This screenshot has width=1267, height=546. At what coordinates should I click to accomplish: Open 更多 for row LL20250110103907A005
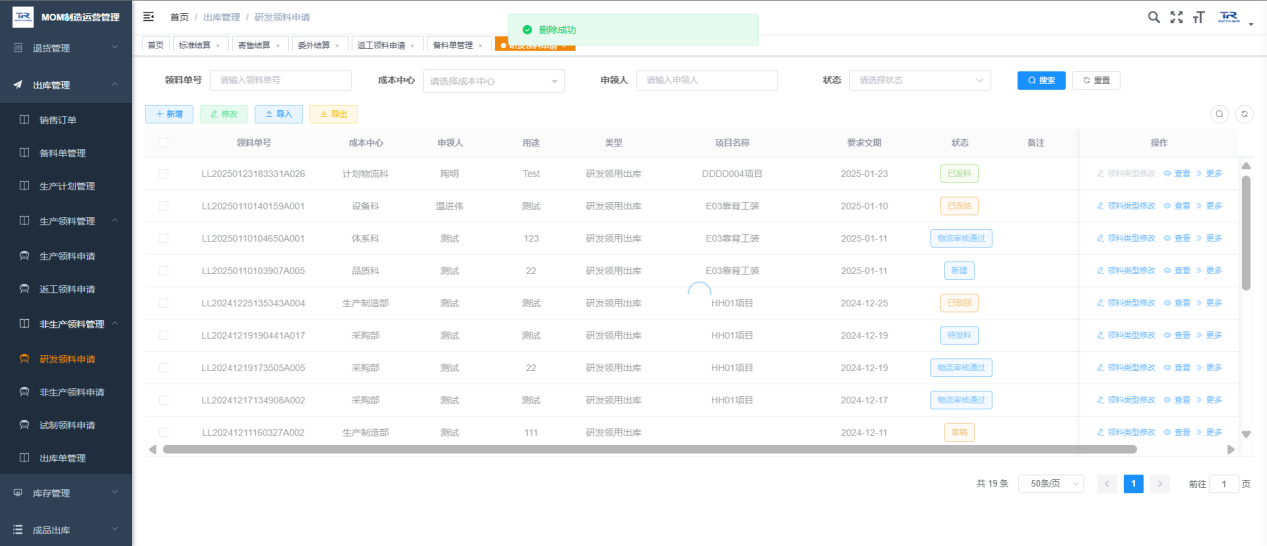click(1209, 270)
